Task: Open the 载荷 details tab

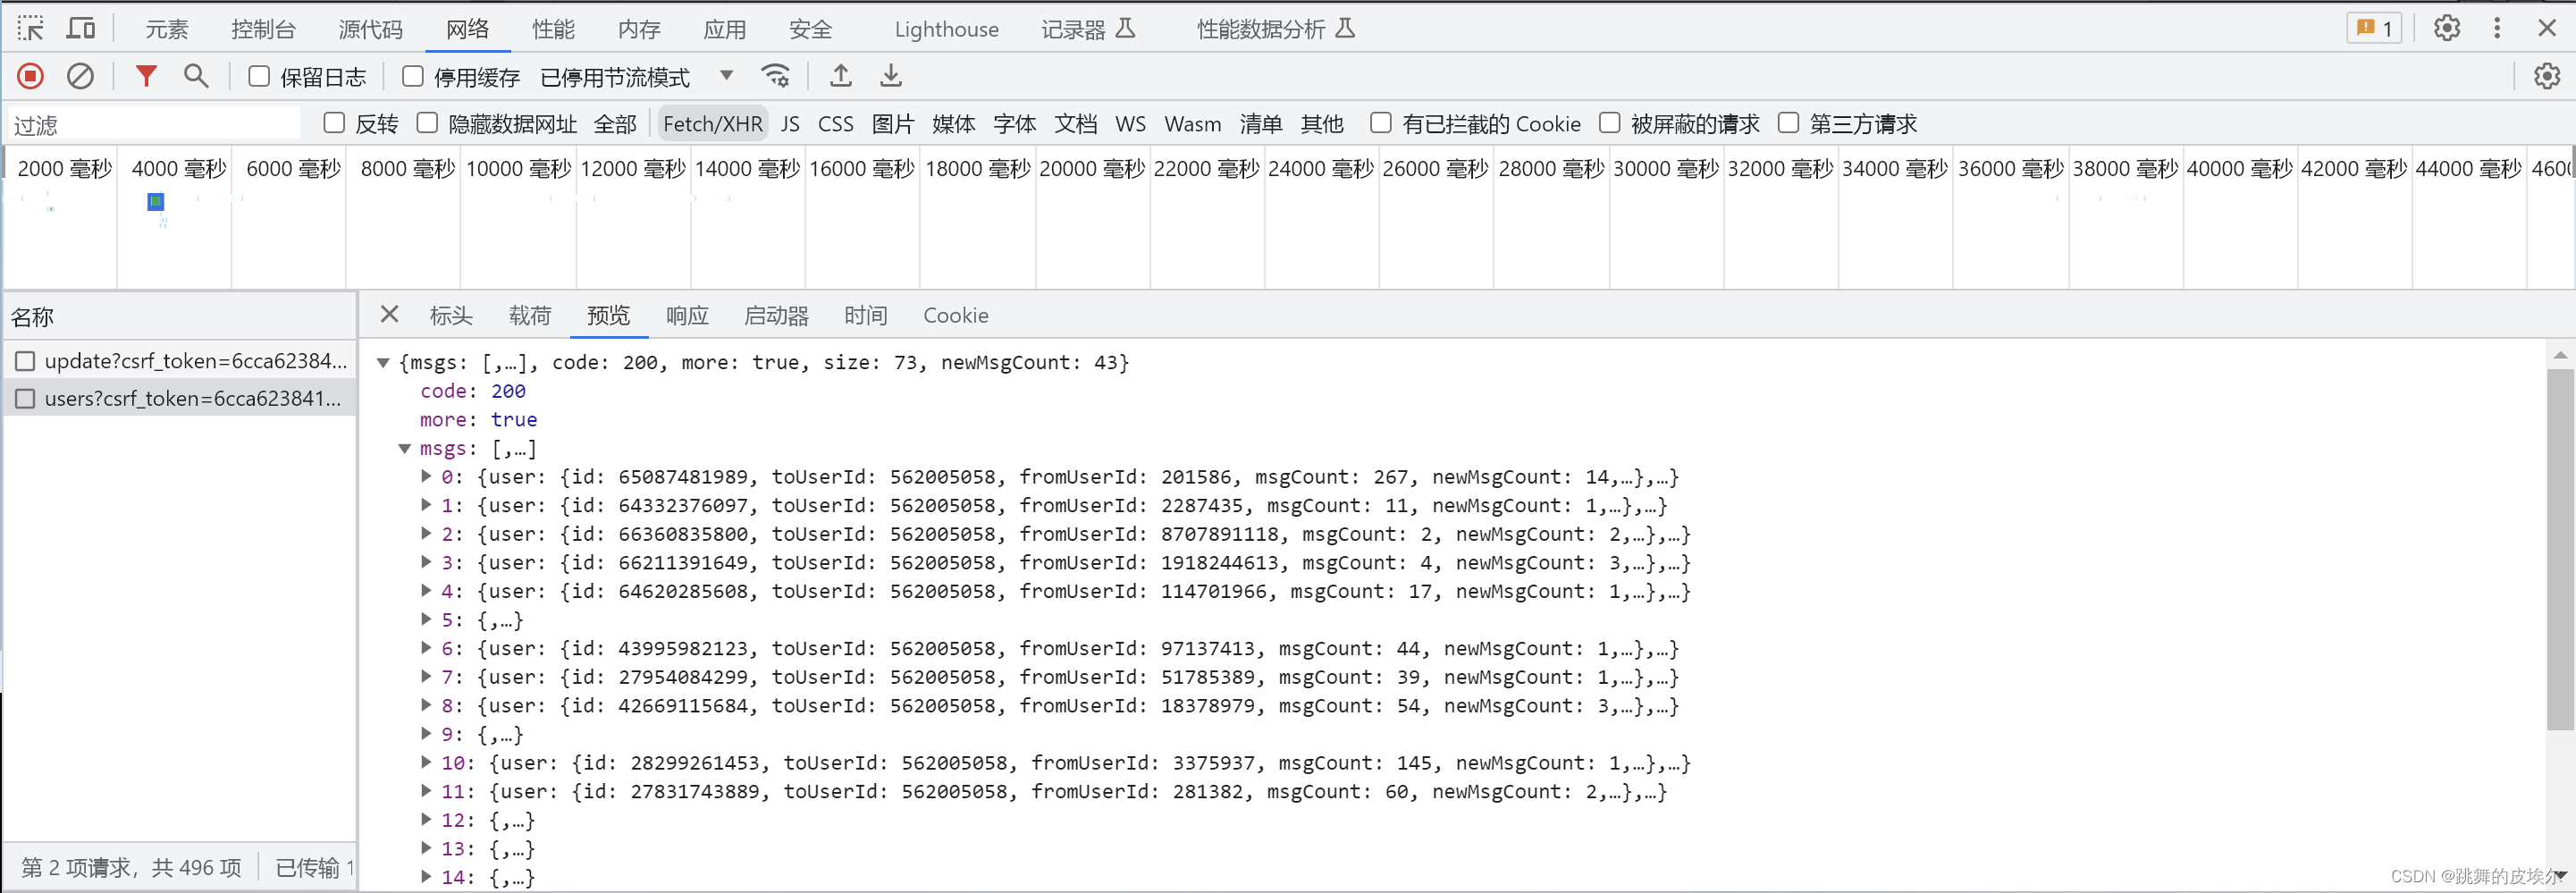Action: (530, 316)
